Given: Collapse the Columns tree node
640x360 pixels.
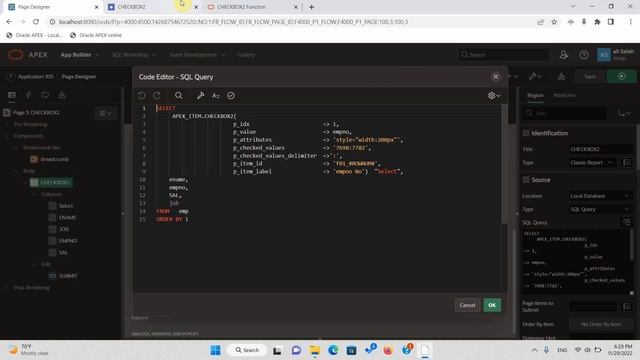Looking at the screenshot, I should pos(34,194).
